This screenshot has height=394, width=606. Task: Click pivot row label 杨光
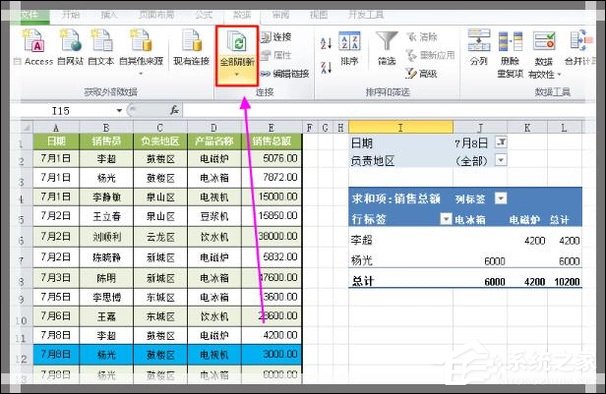[361, 260]
